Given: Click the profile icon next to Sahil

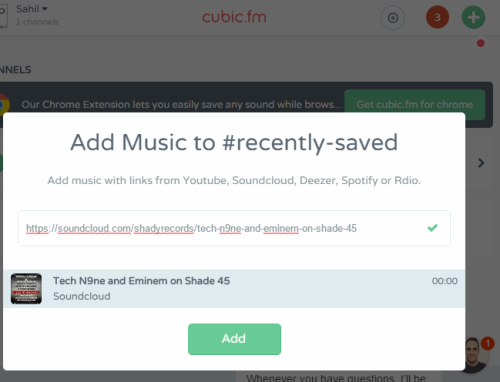Looking at the screenshot, I should (x=3, y=16).
